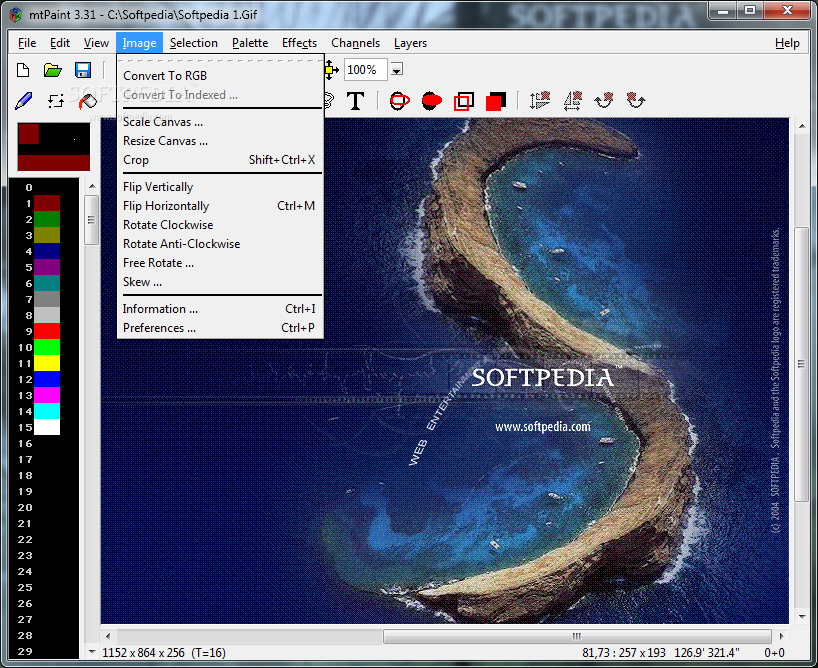Select palette color 1 dark red
The height and width of the screenshot is (668, 818).
(x=47, y=203)
